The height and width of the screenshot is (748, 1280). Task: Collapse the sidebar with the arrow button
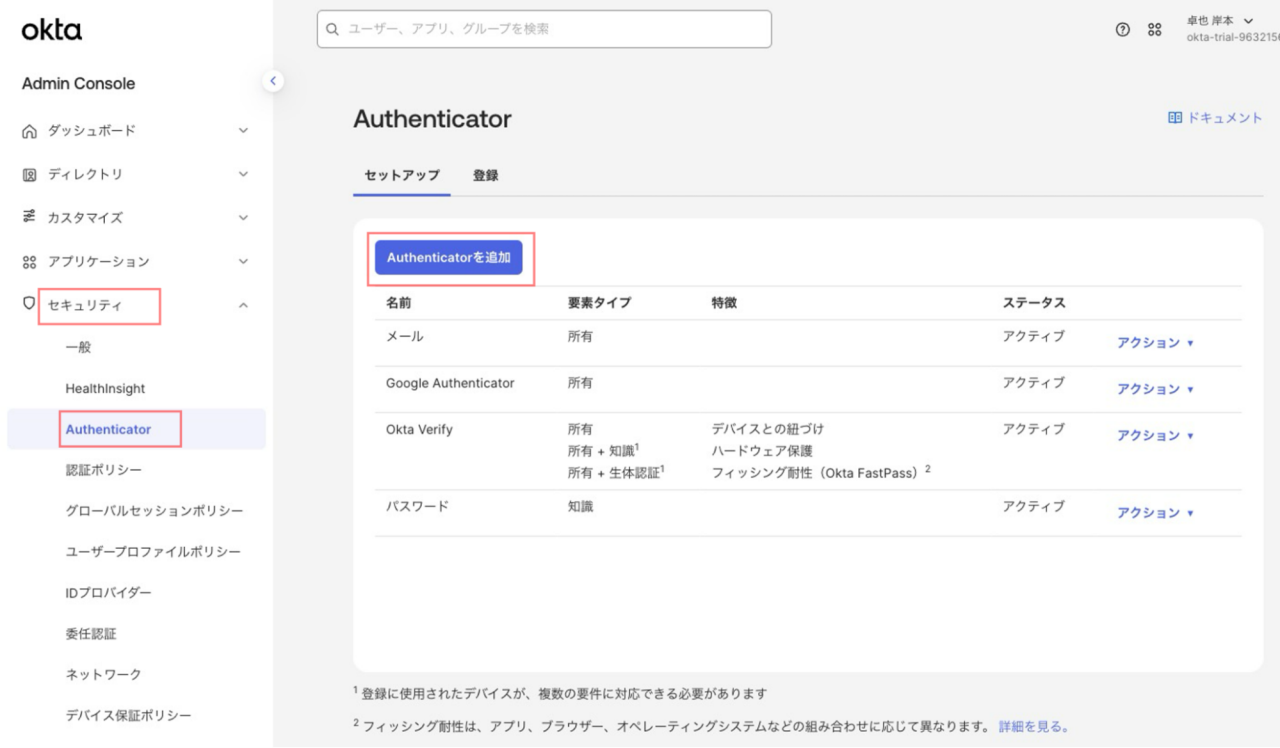coord(273,81)
